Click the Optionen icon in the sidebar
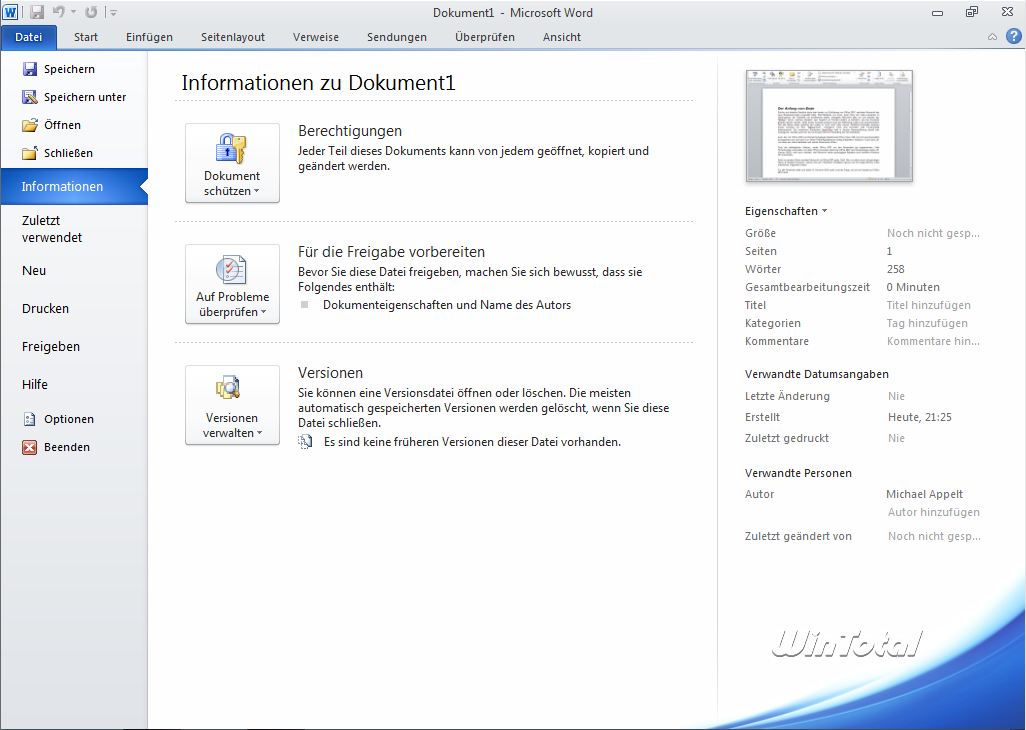1026x730 pixels. click(29, 419)
